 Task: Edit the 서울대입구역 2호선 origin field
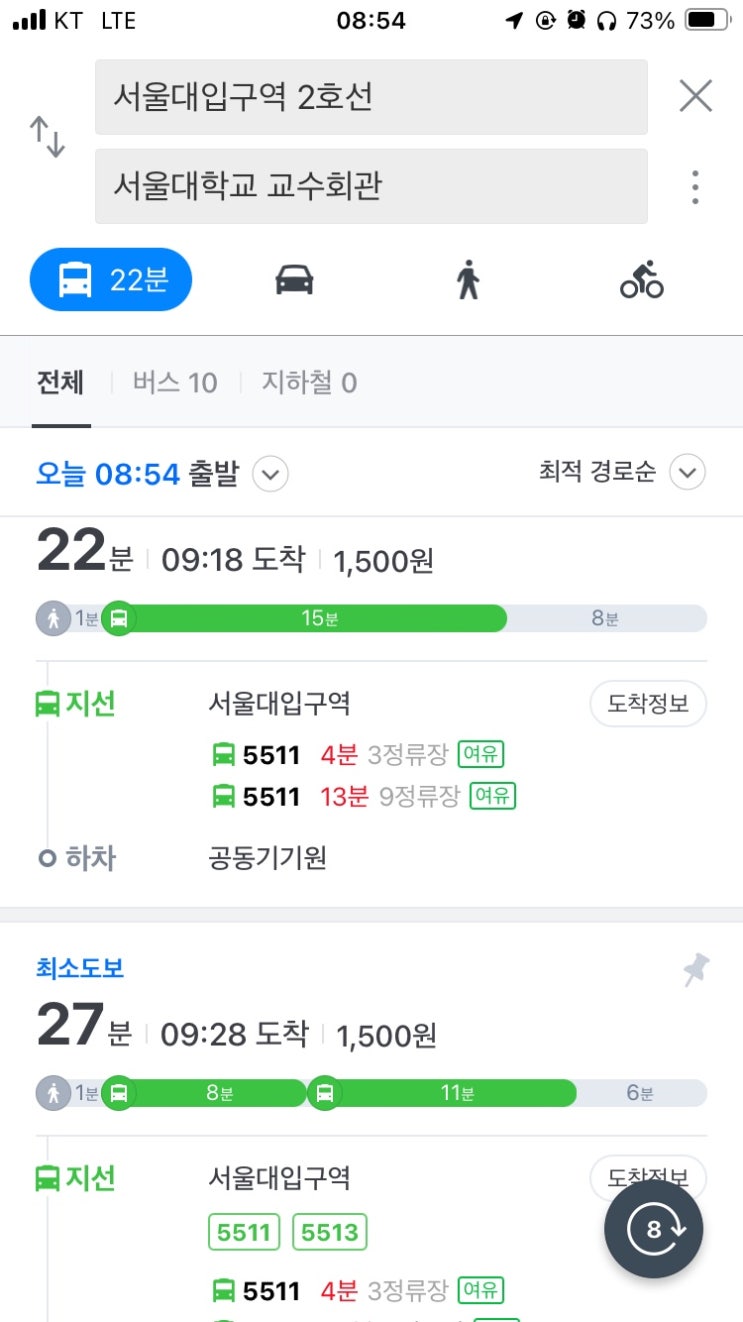[371, 97]
